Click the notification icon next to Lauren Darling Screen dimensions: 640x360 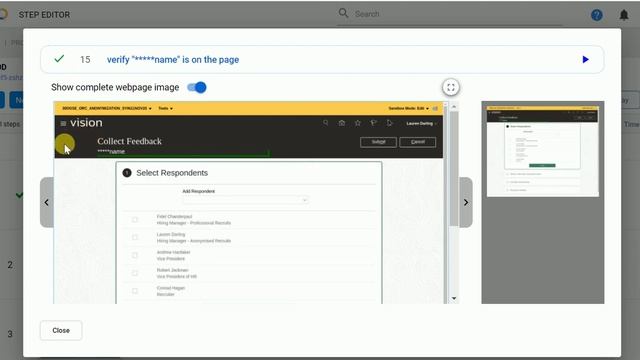389,123
